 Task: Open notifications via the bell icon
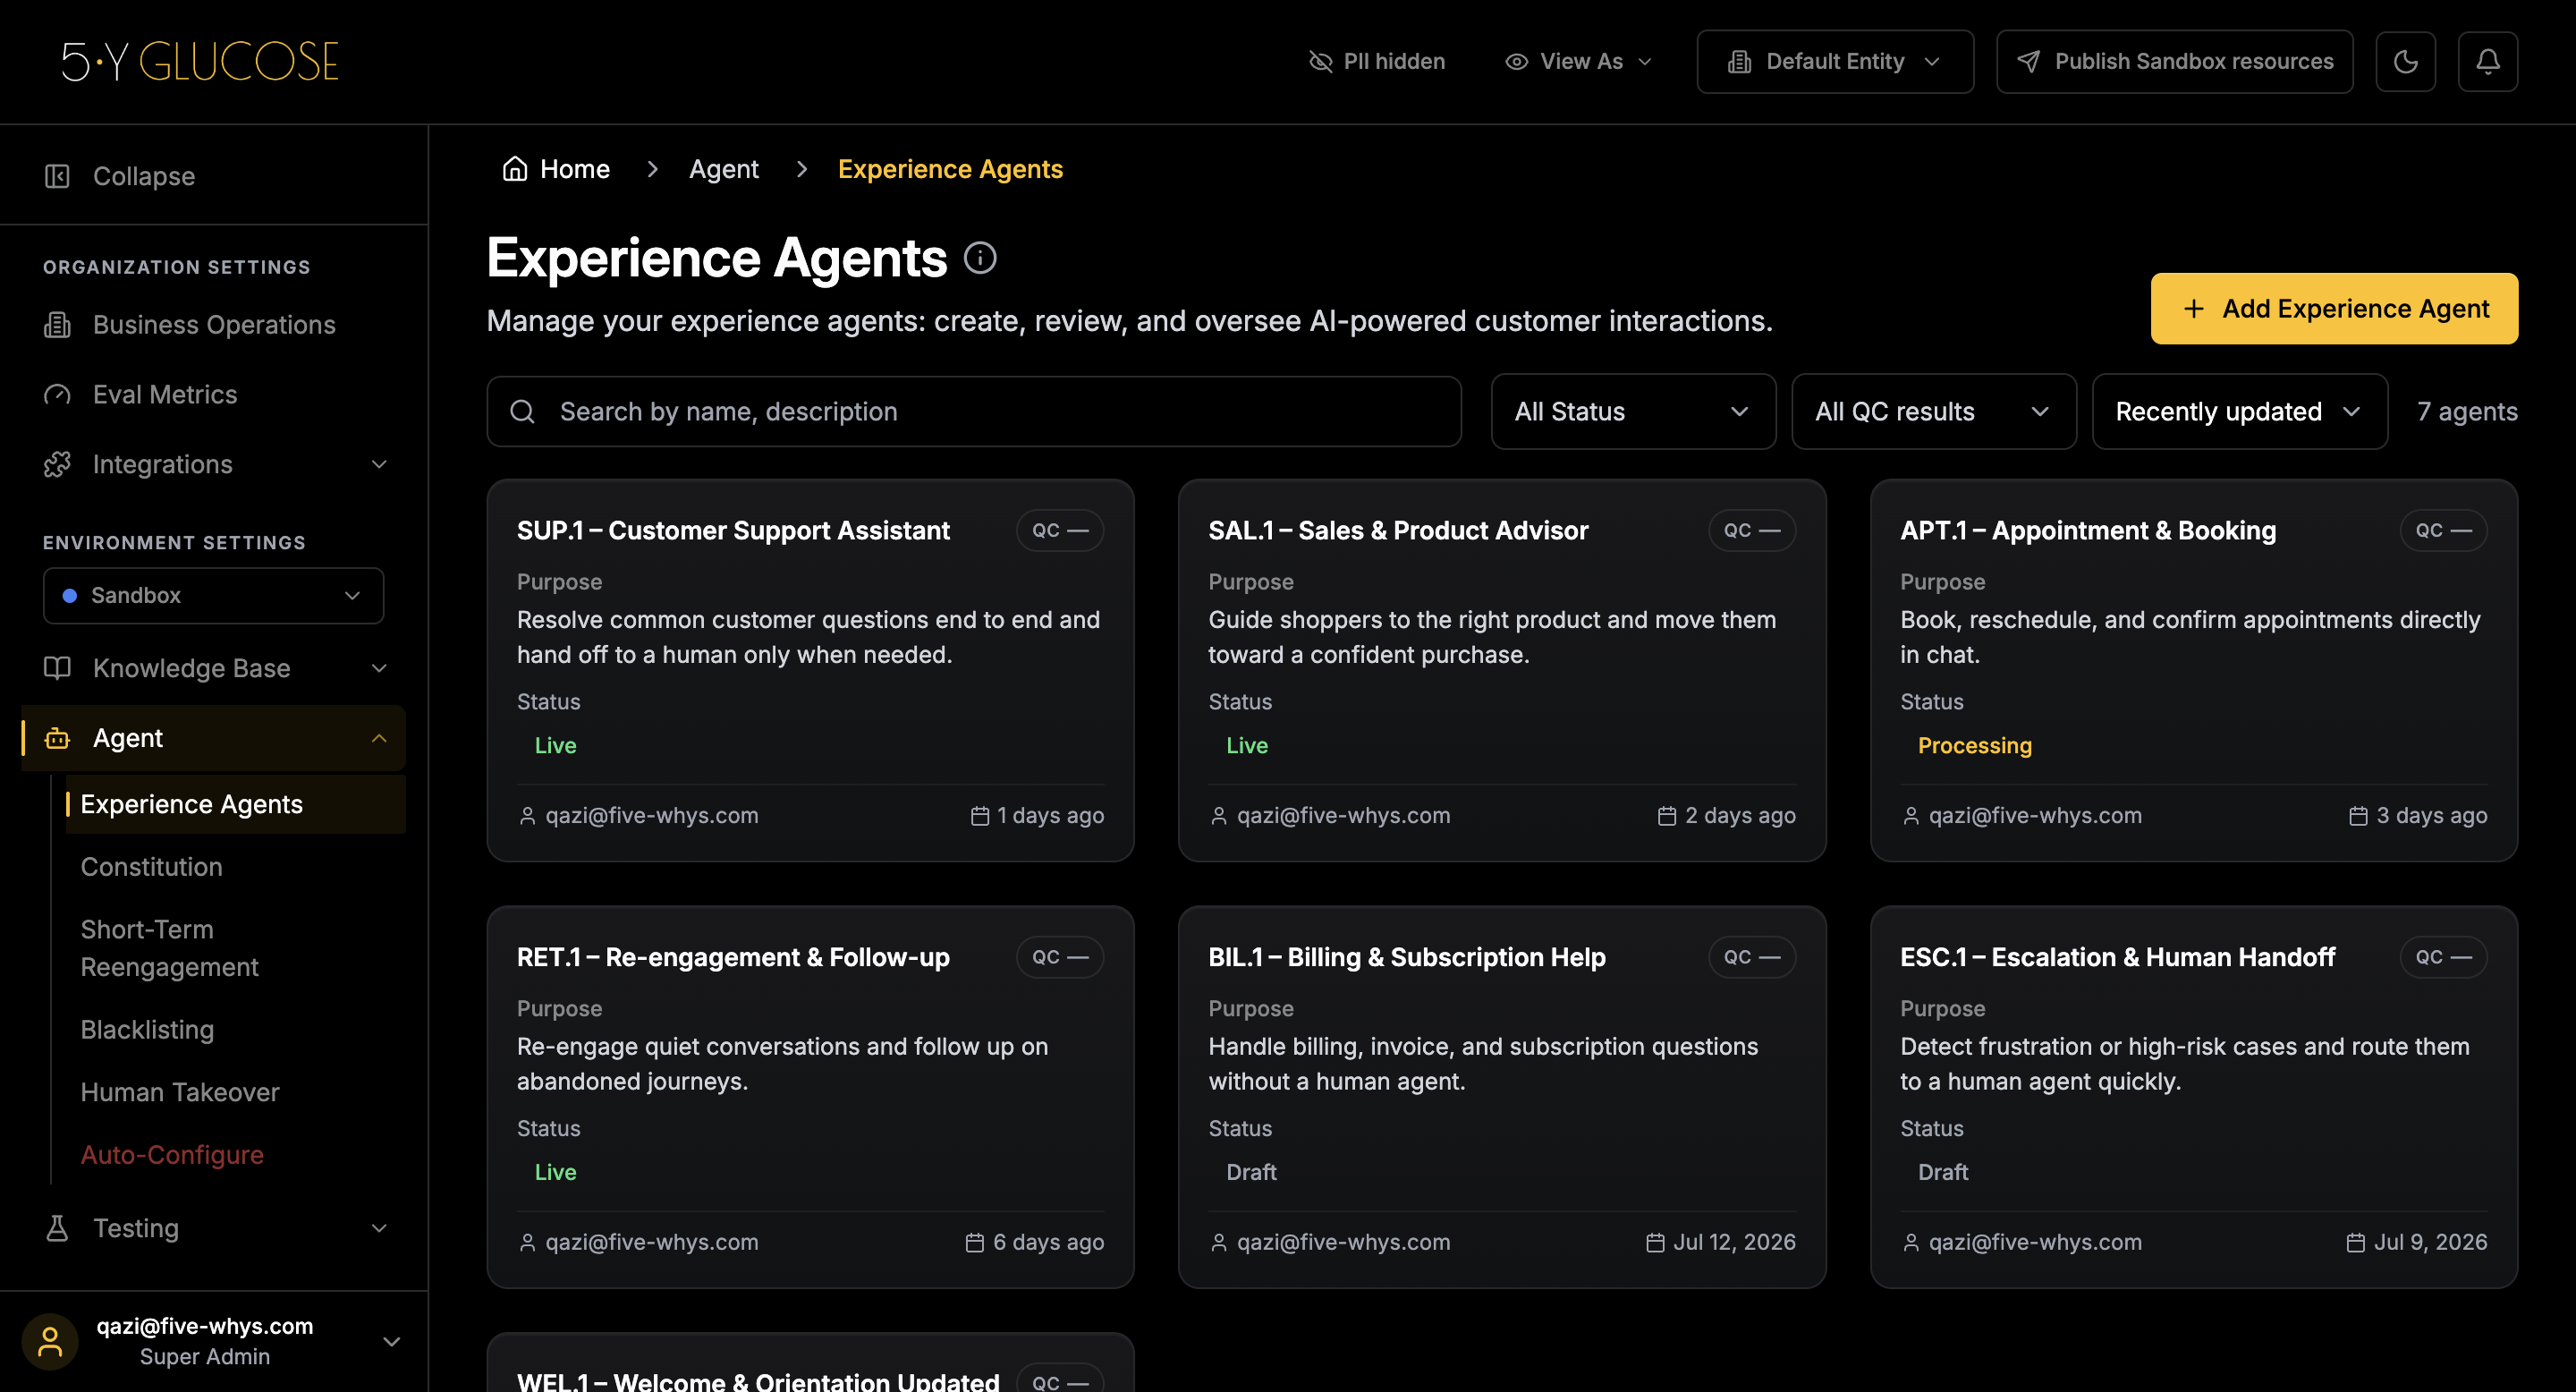[x=2487, y=61]
